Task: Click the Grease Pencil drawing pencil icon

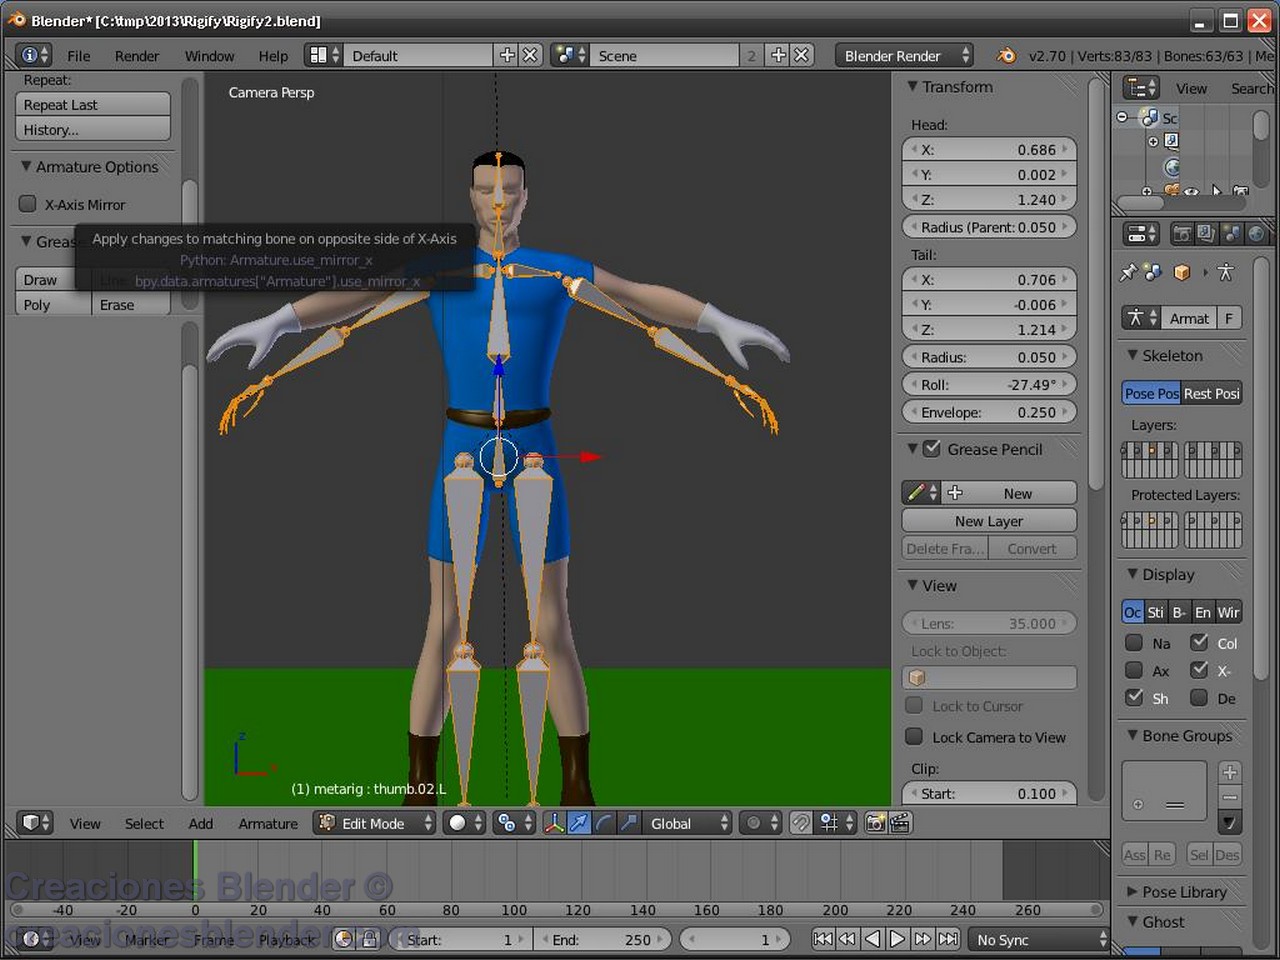Action: pyautogui.click(x=918, y=492)
